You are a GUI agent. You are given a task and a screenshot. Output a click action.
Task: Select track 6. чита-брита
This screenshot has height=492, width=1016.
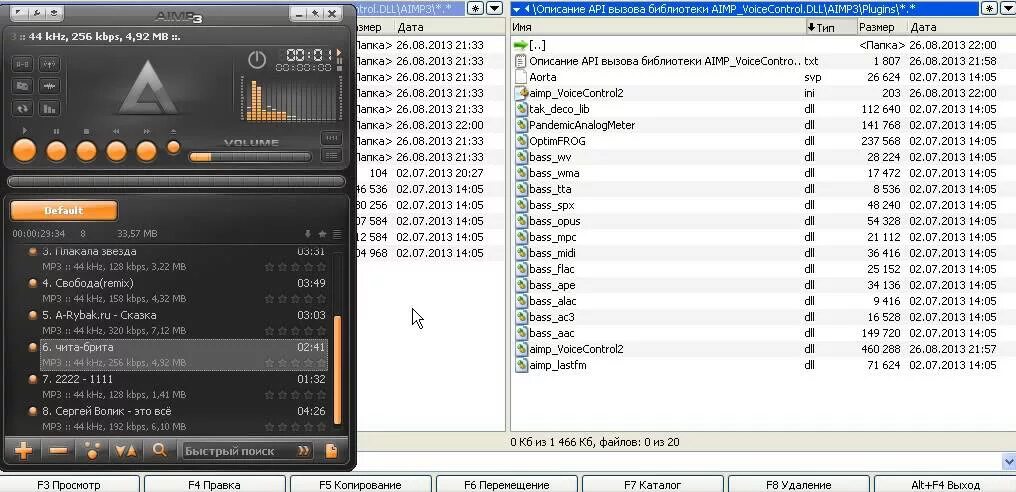184,355
